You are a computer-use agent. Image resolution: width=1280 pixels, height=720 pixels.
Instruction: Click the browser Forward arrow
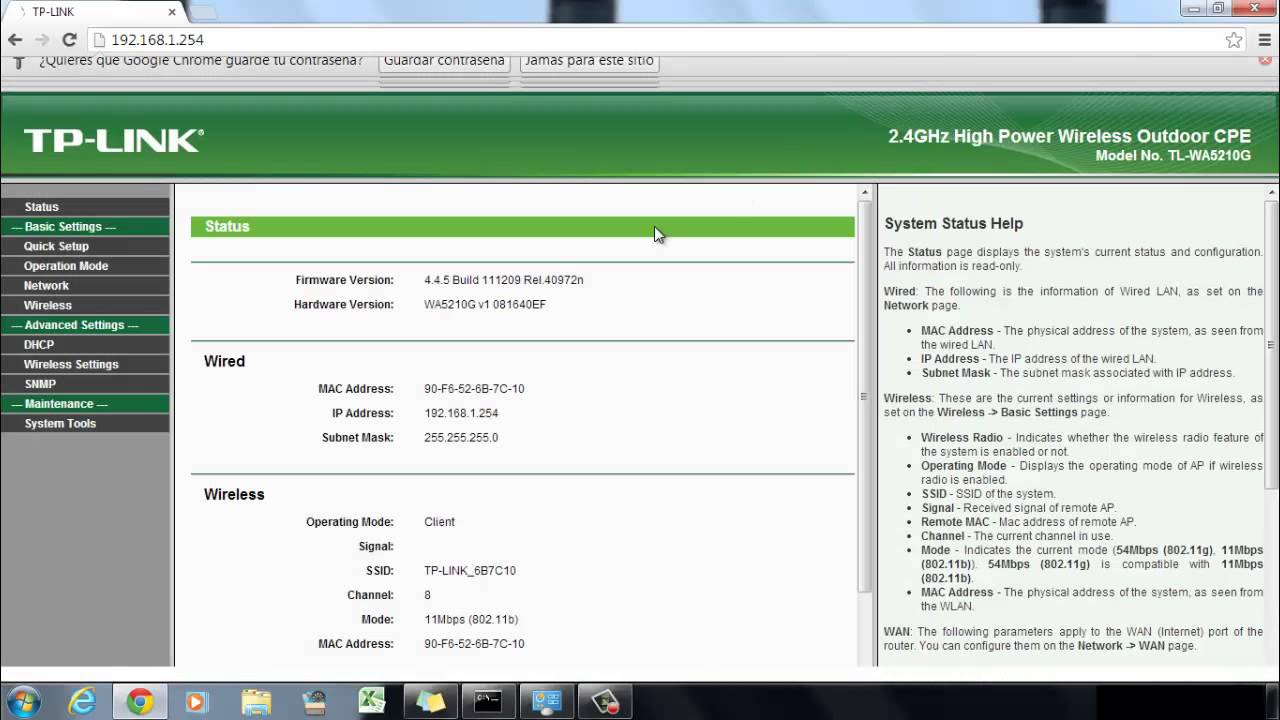[42, 40]
